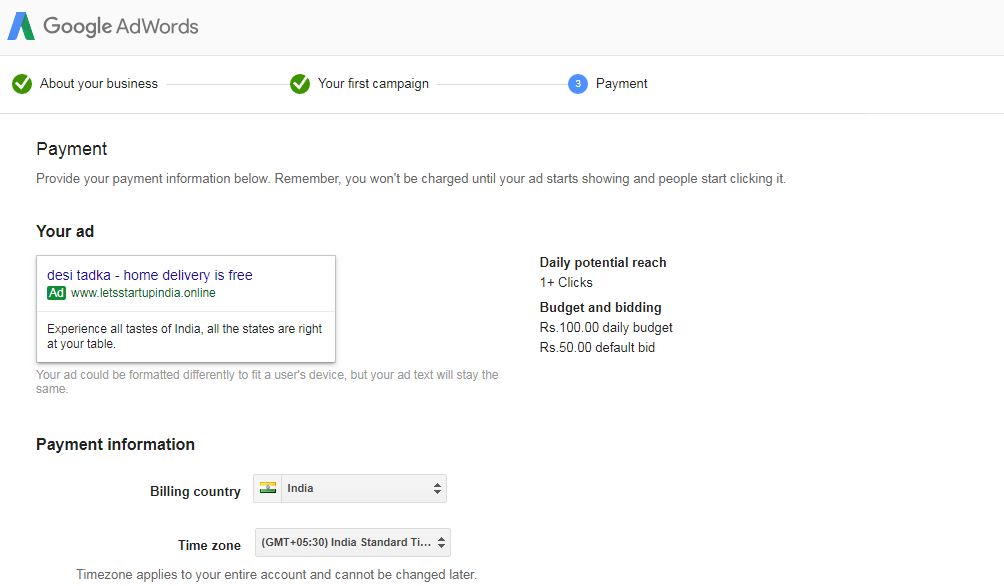Click the Time zone label
This screenshot has width=1004, height=586.
pyautogui.click(x=209, y=545)
